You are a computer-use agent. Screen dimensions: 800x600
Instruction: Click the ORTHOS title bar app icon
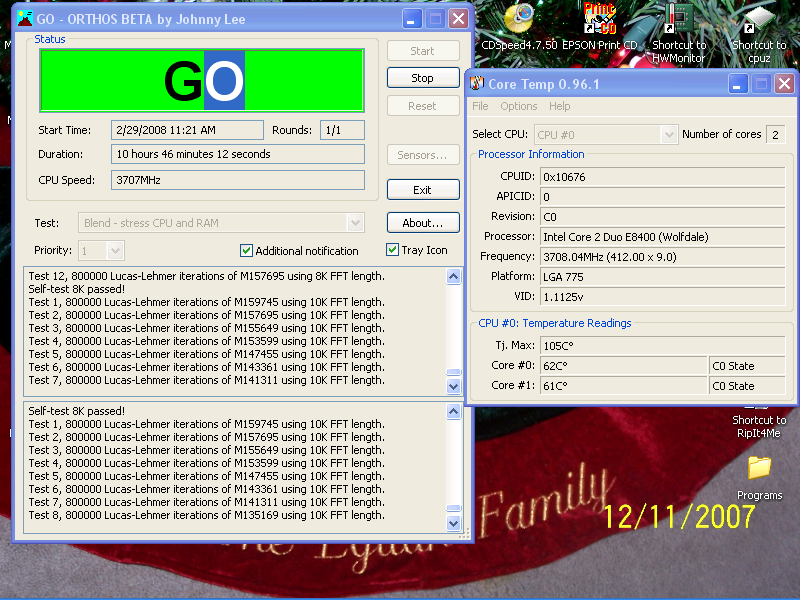click(24, 19)
